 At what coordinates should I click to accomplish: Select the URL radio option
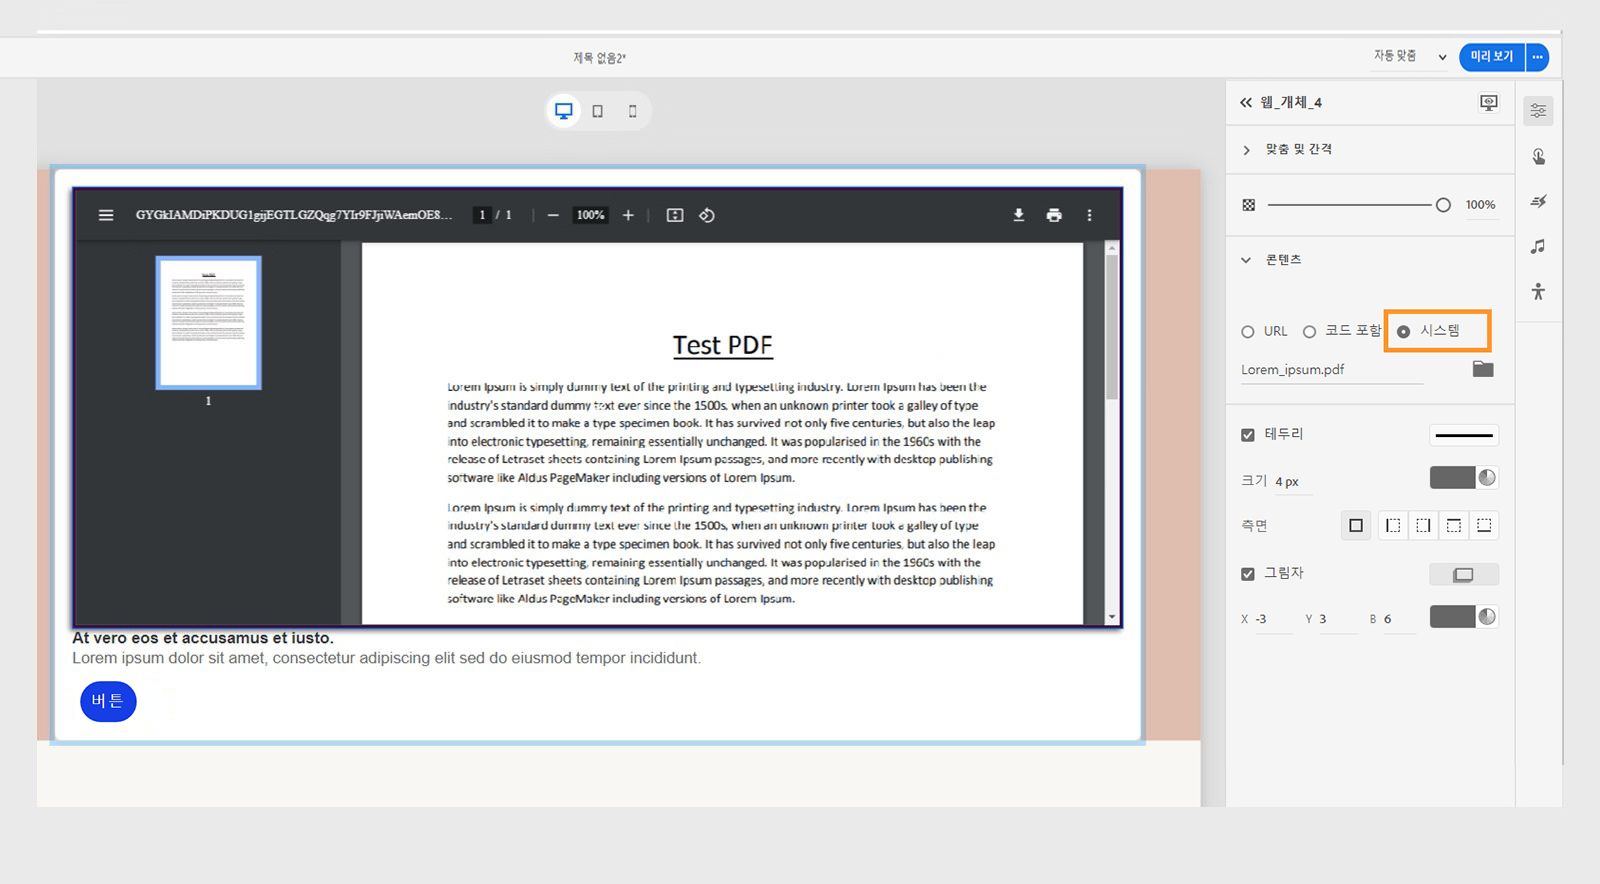[1248, 331]
